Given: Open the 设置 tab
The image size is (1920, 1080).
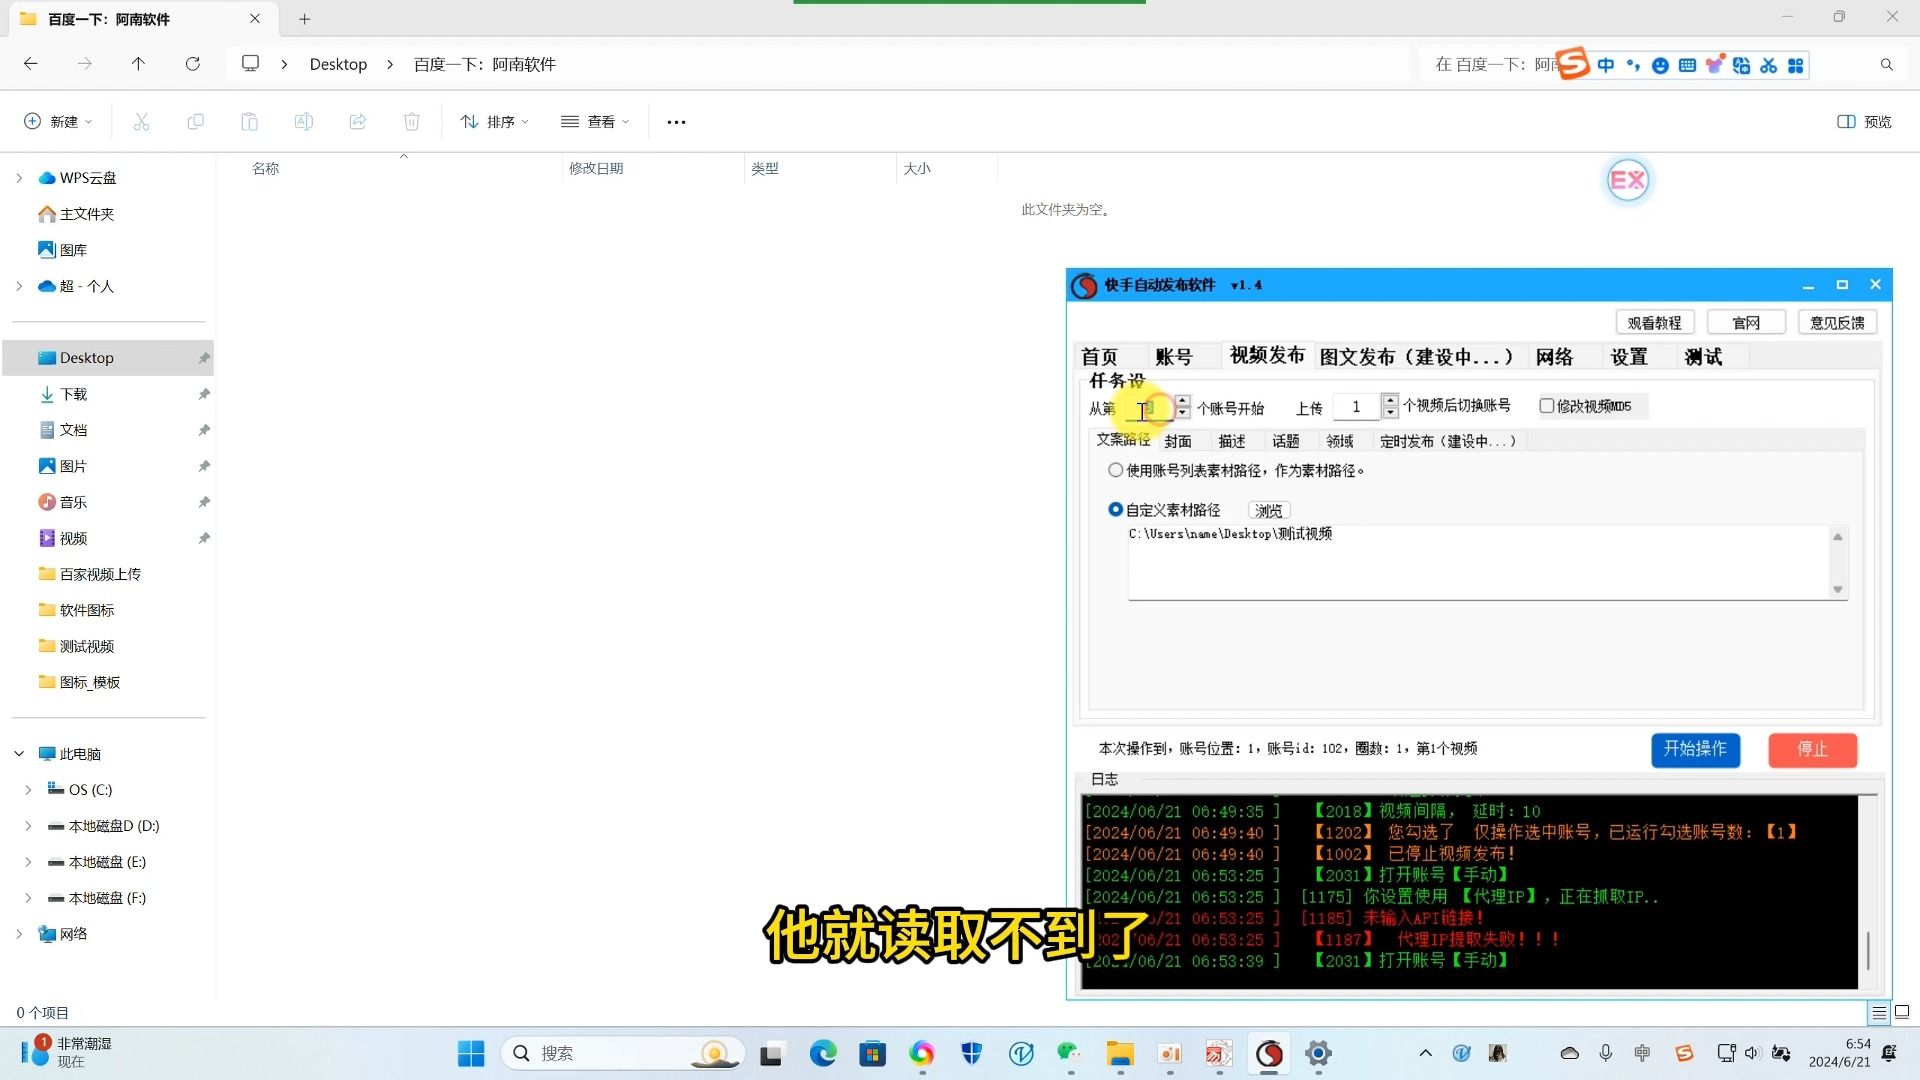Looking at the screenshot, I should 1629,357.
